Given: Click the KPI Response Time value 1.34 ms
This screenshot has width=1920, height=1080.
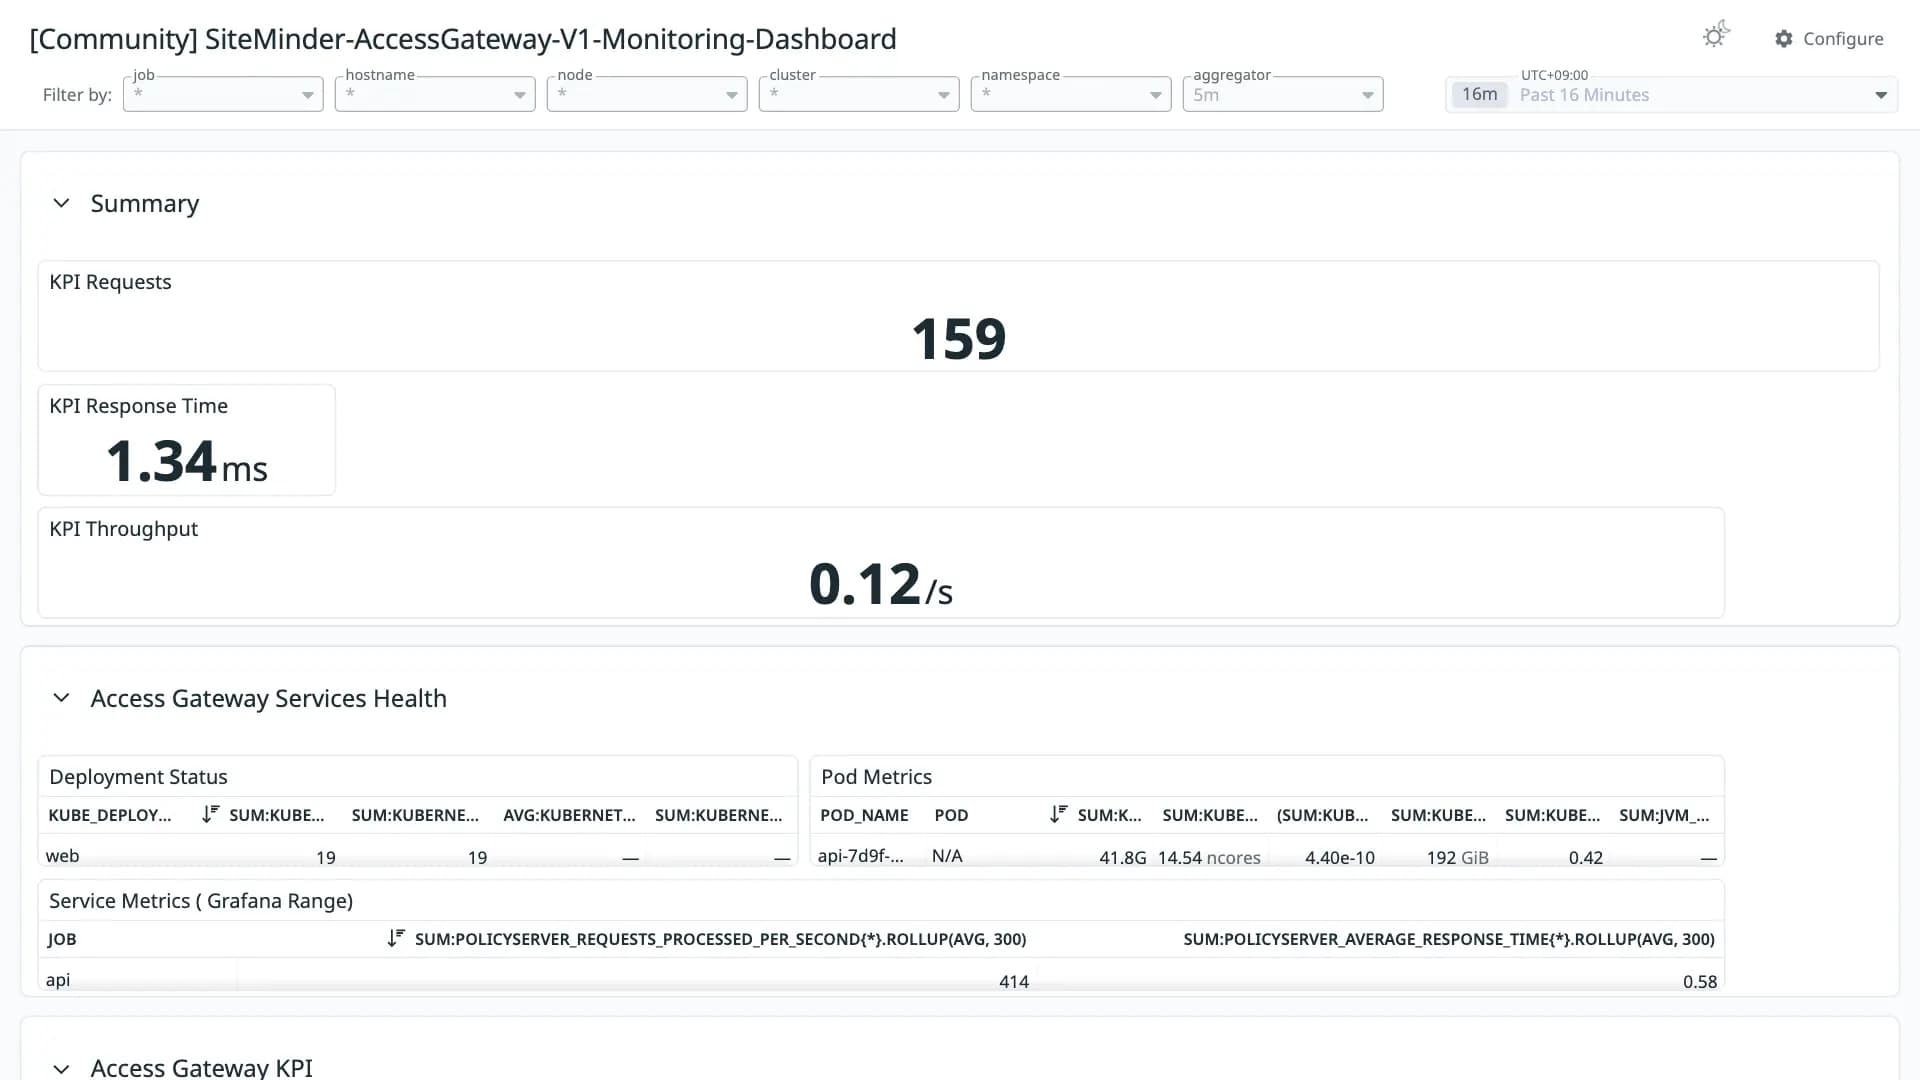Looking at the screenshot, I should click(x=186, y=462).
